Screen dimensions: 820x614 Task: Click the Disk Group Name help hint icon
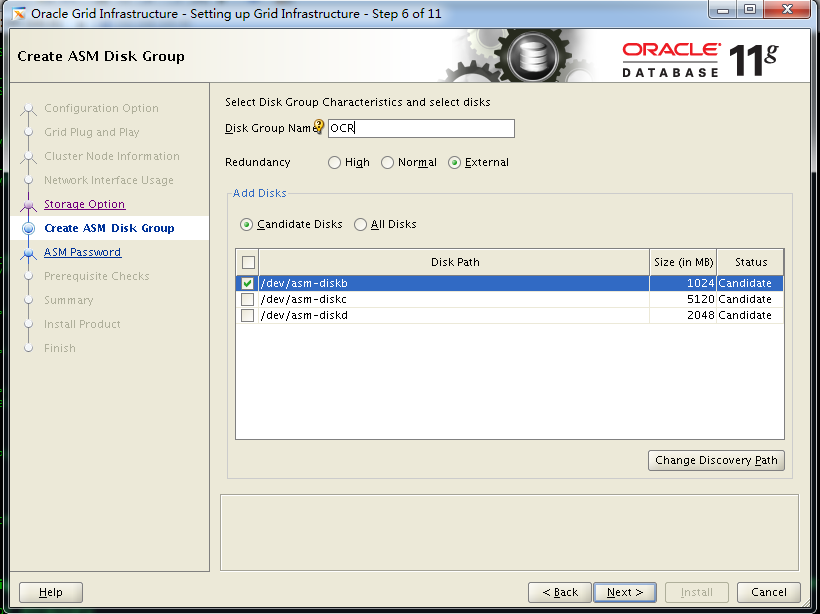(x=318, y=127)
